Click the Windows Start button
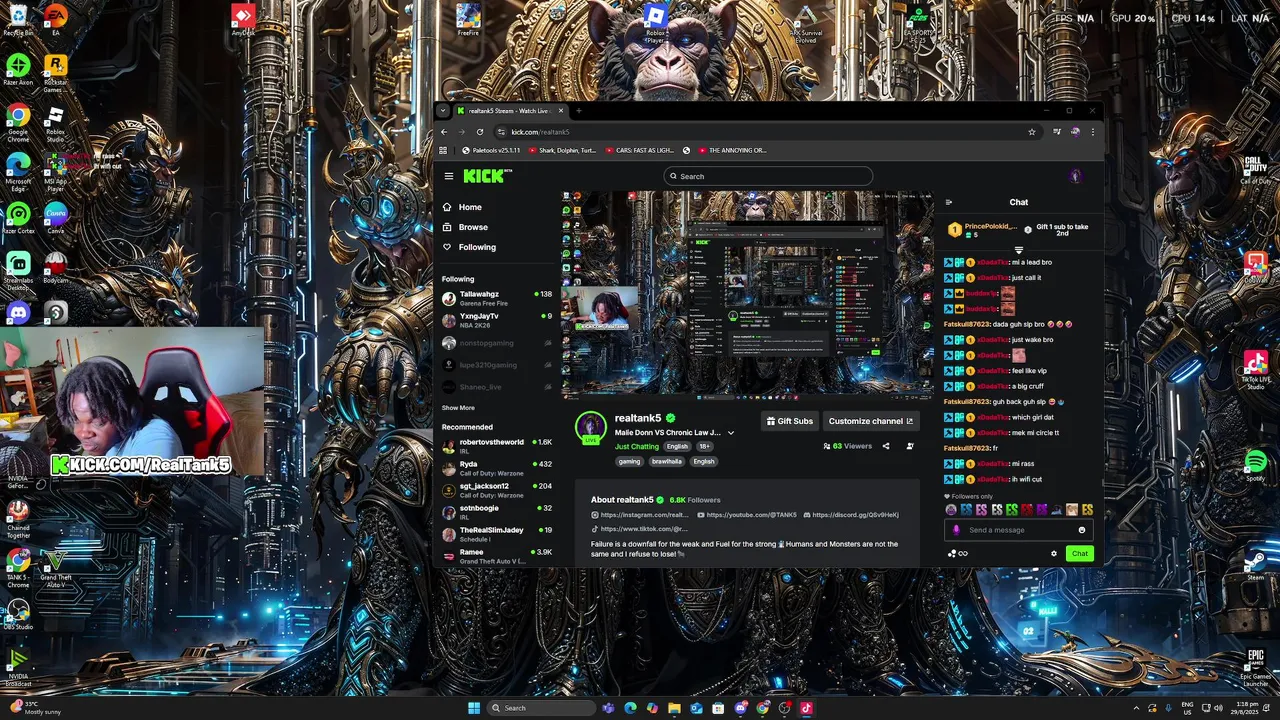This screenshot has width=1280, height=720. [474, 708]
